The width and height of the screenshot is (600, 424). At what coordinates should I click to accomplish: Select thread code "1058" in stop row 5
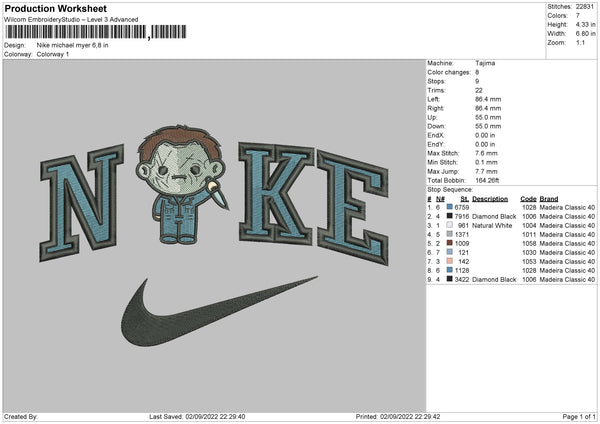pyautogui.click(x=529, y=243)
